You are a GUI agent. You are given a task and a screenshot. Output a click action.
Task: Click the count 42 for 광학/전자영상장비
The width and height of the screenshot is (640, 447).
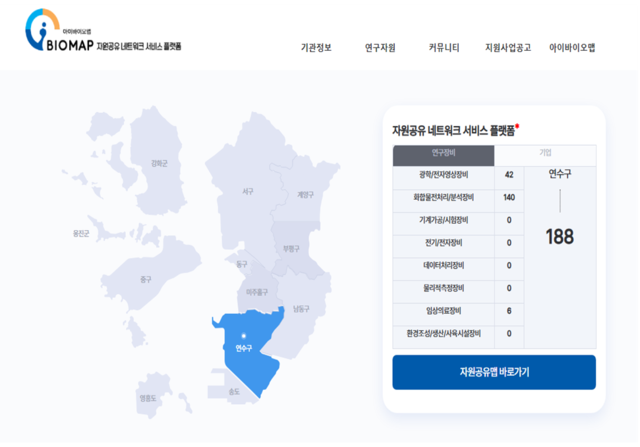click(x=509, y=175)
